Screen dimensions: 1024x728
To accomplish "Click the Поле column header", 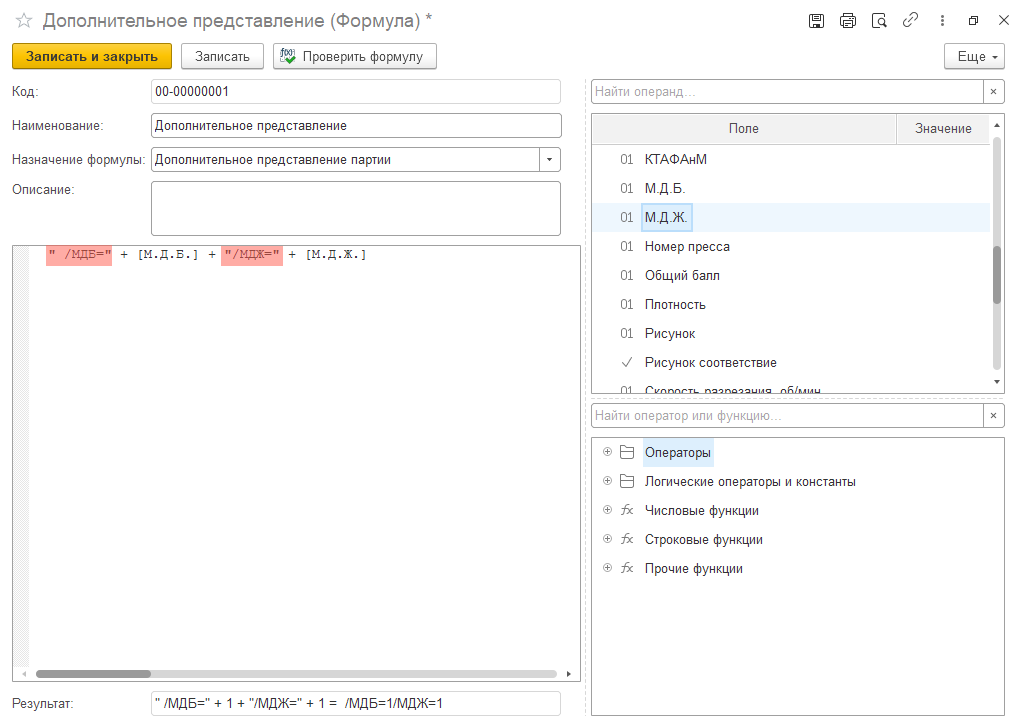I will point(743,129).
